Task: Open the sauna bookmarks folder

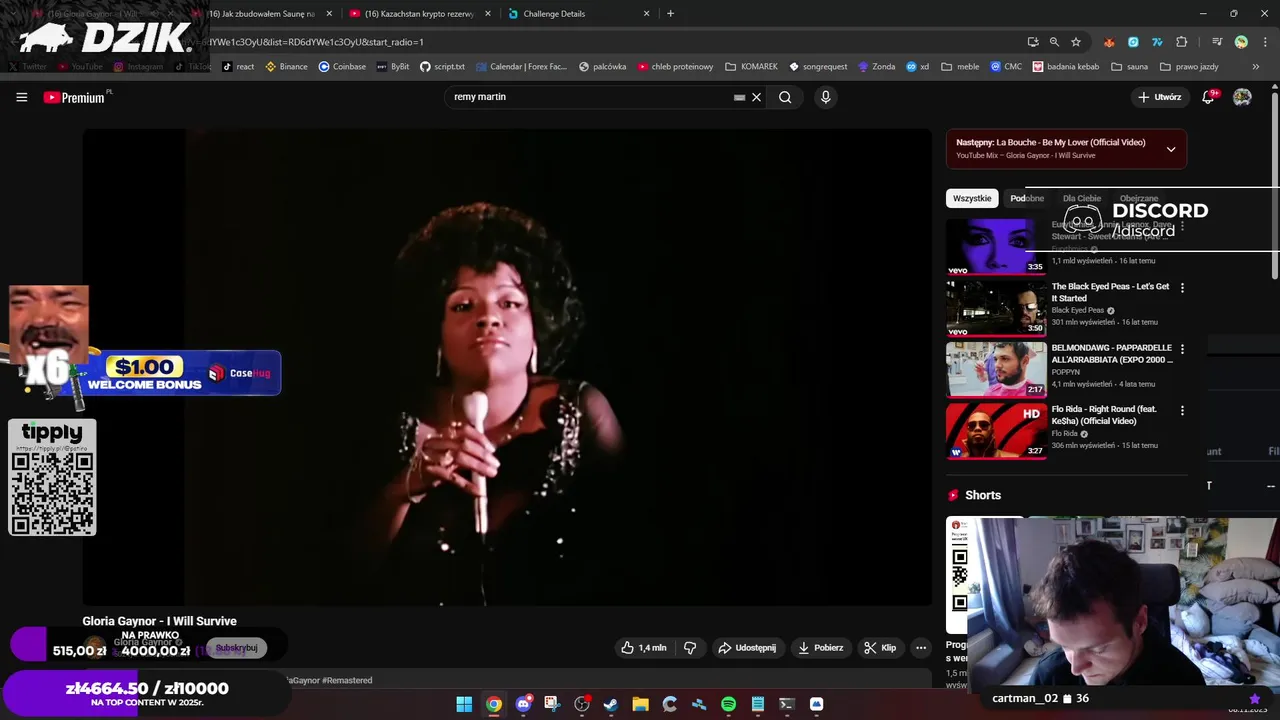Action: (x=1128, y=67)
